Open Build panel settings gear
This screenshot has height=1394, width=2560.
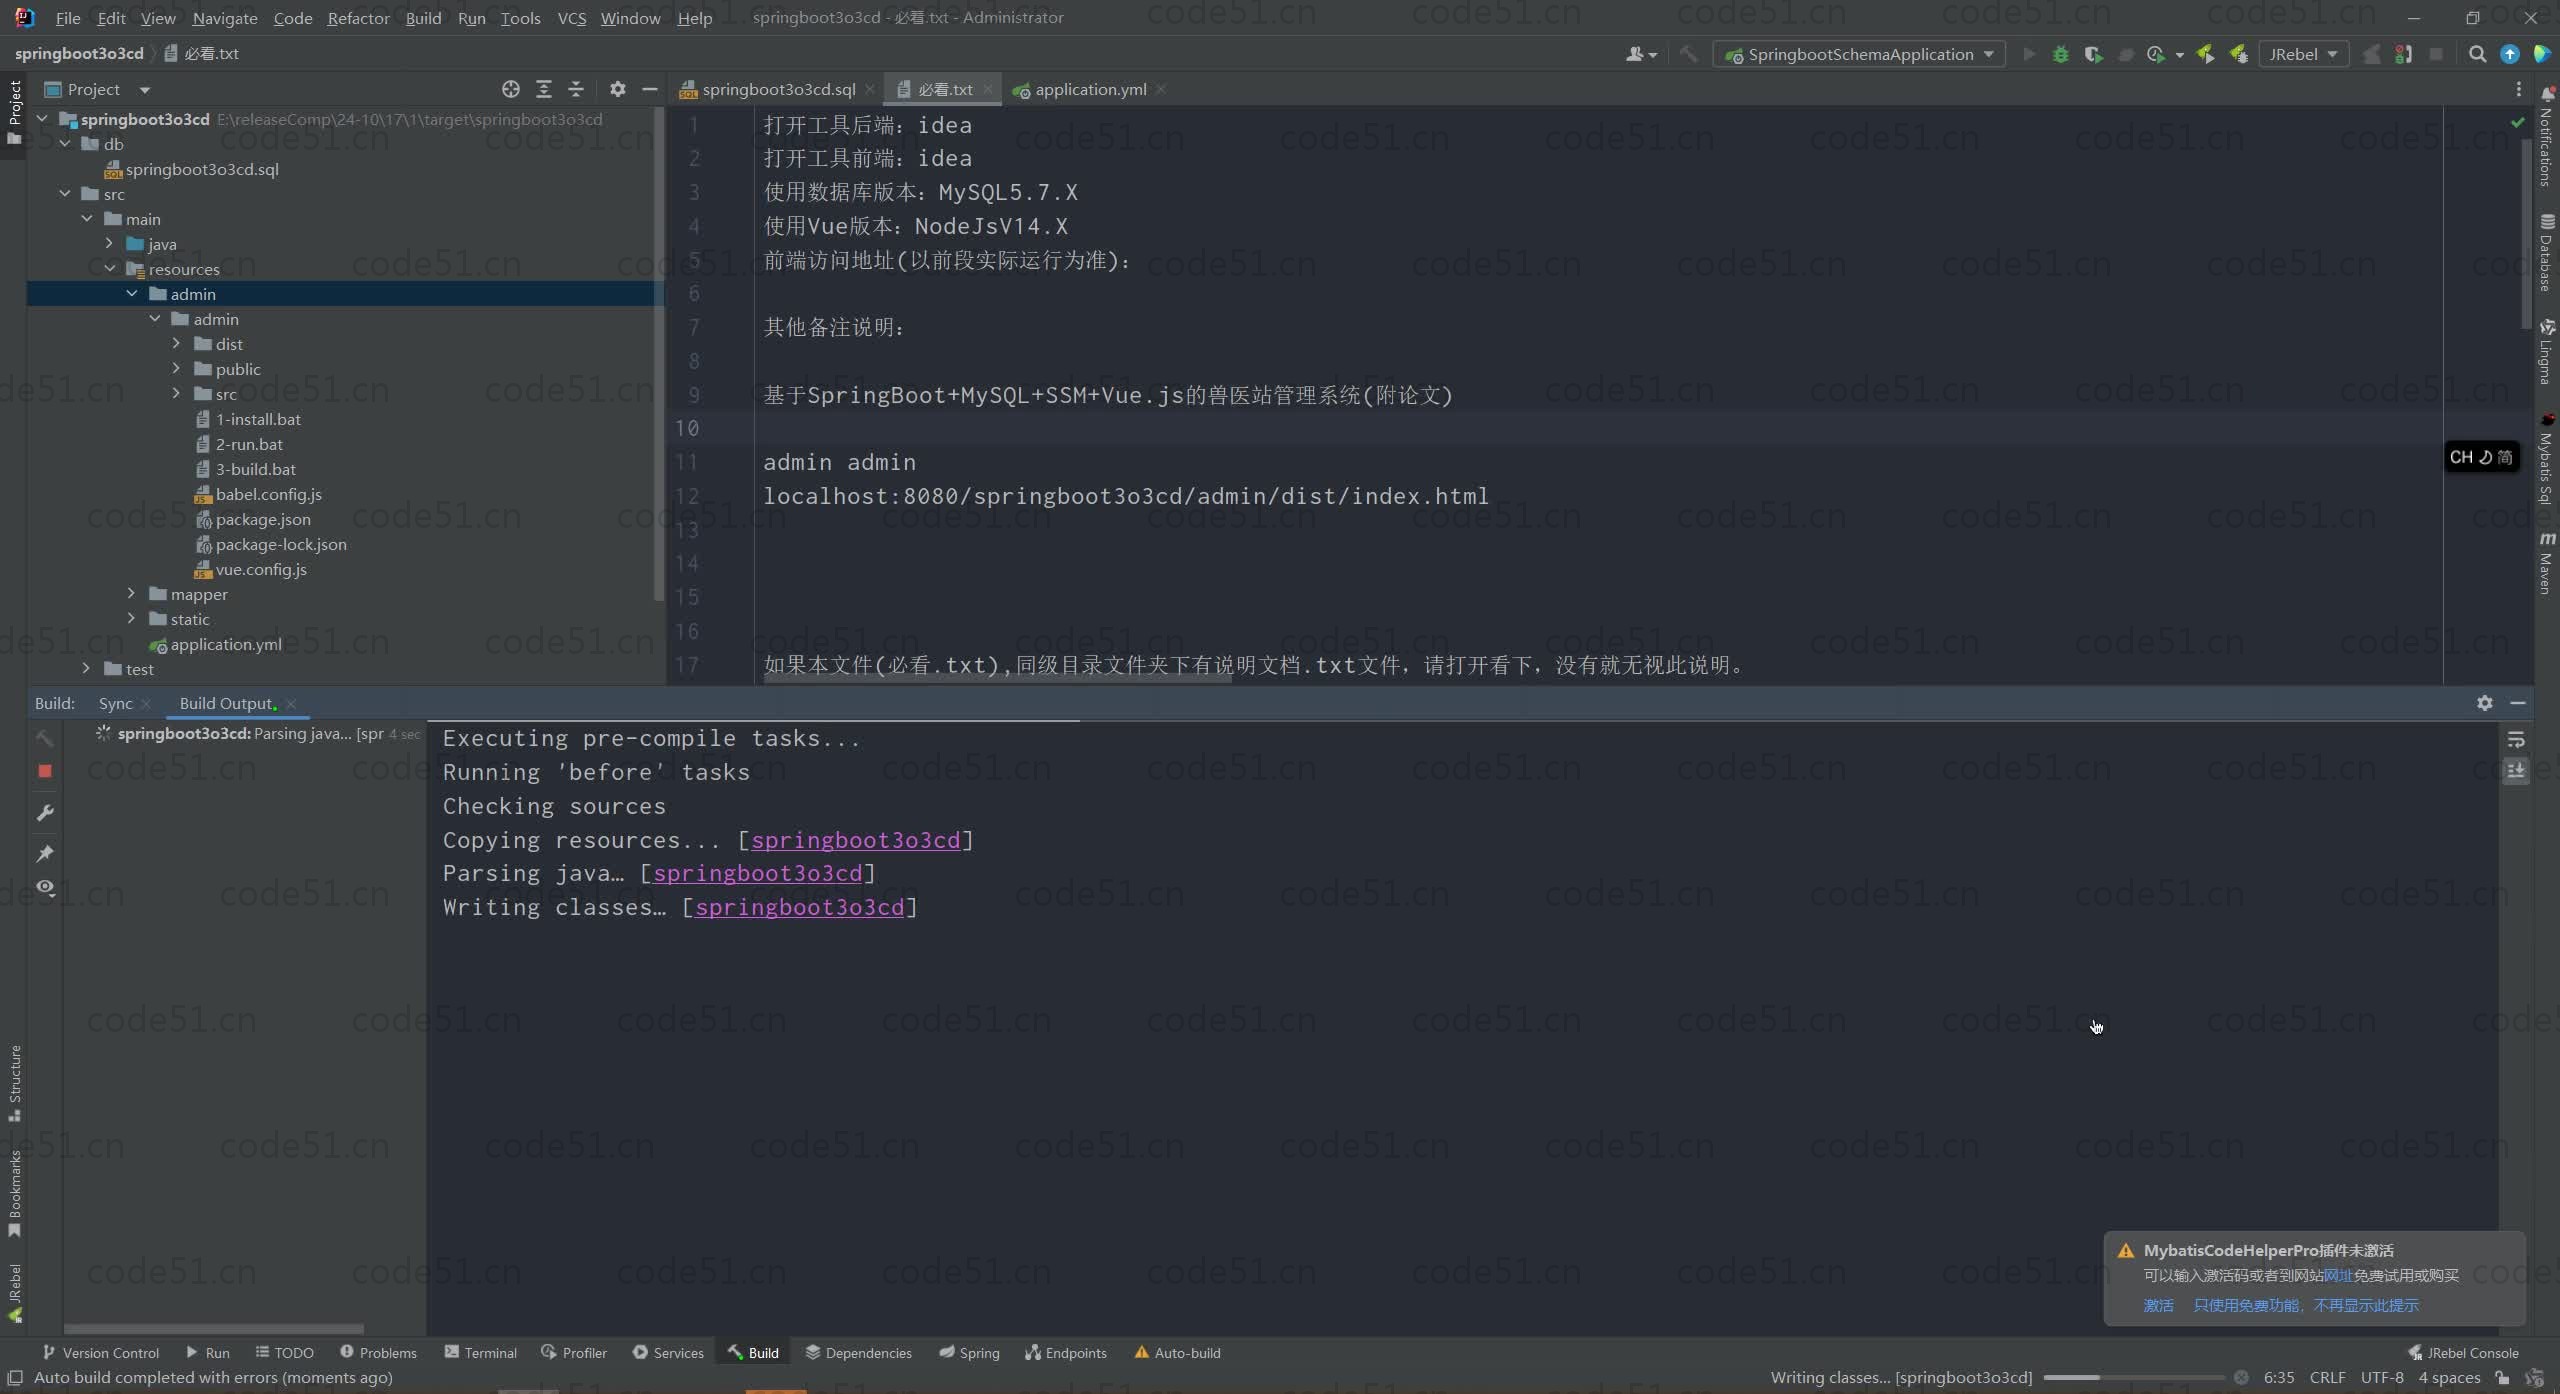click(x=2485, y=703)
